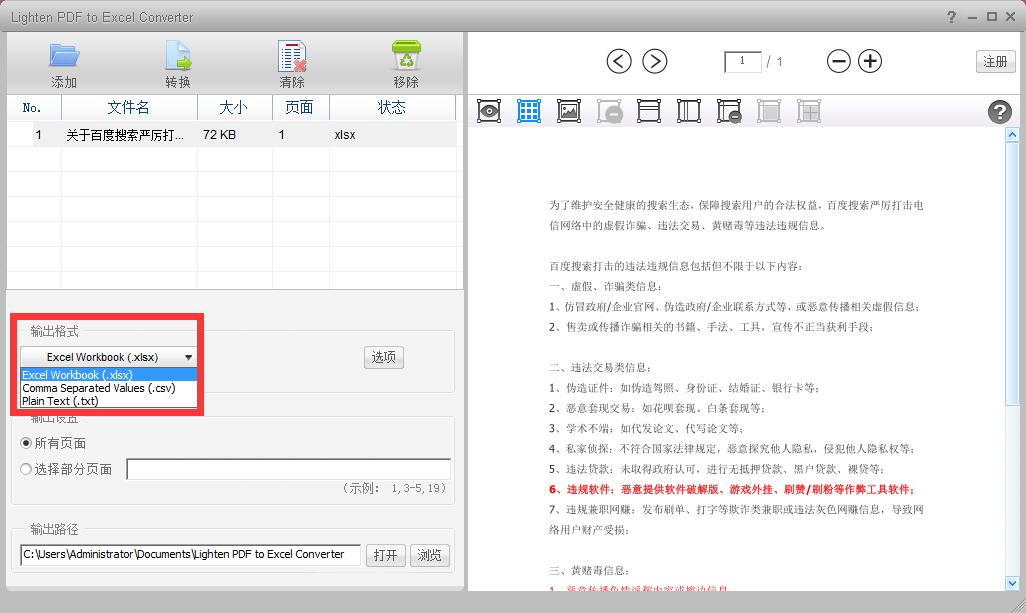Click the 打开 open folder button
Screen dimensions: 1026x613
(x=385, y=555)
